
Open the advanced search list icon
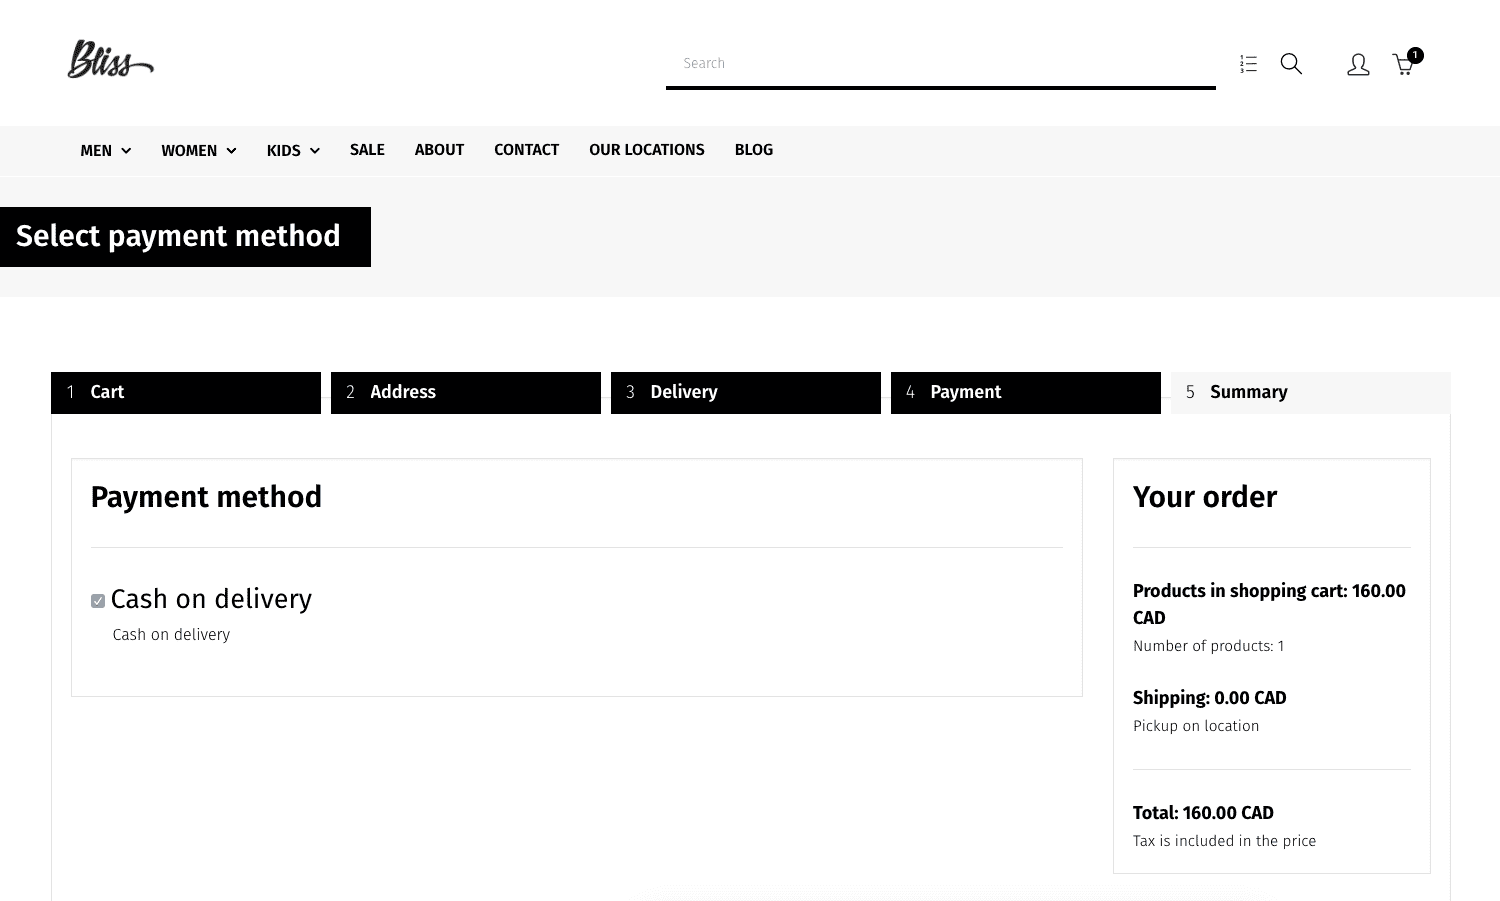point(1248,64)
